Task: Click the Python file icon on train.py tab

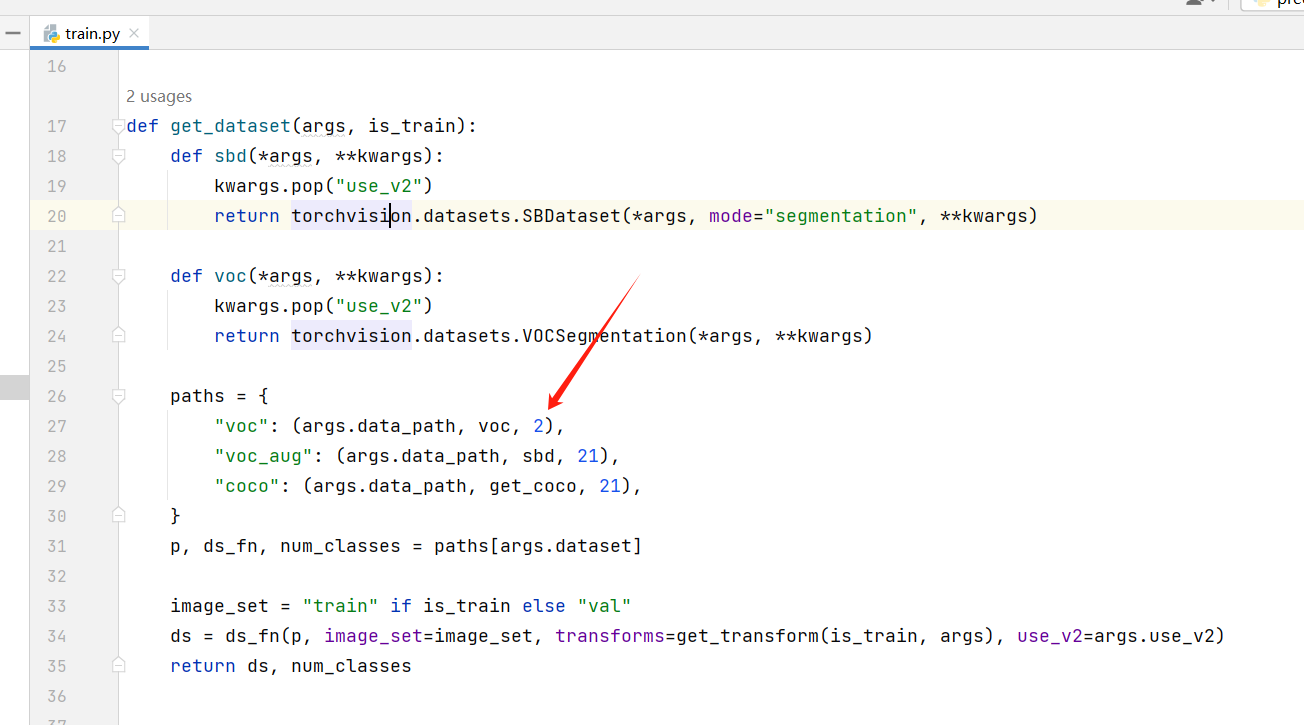Action: pos(49,32)
